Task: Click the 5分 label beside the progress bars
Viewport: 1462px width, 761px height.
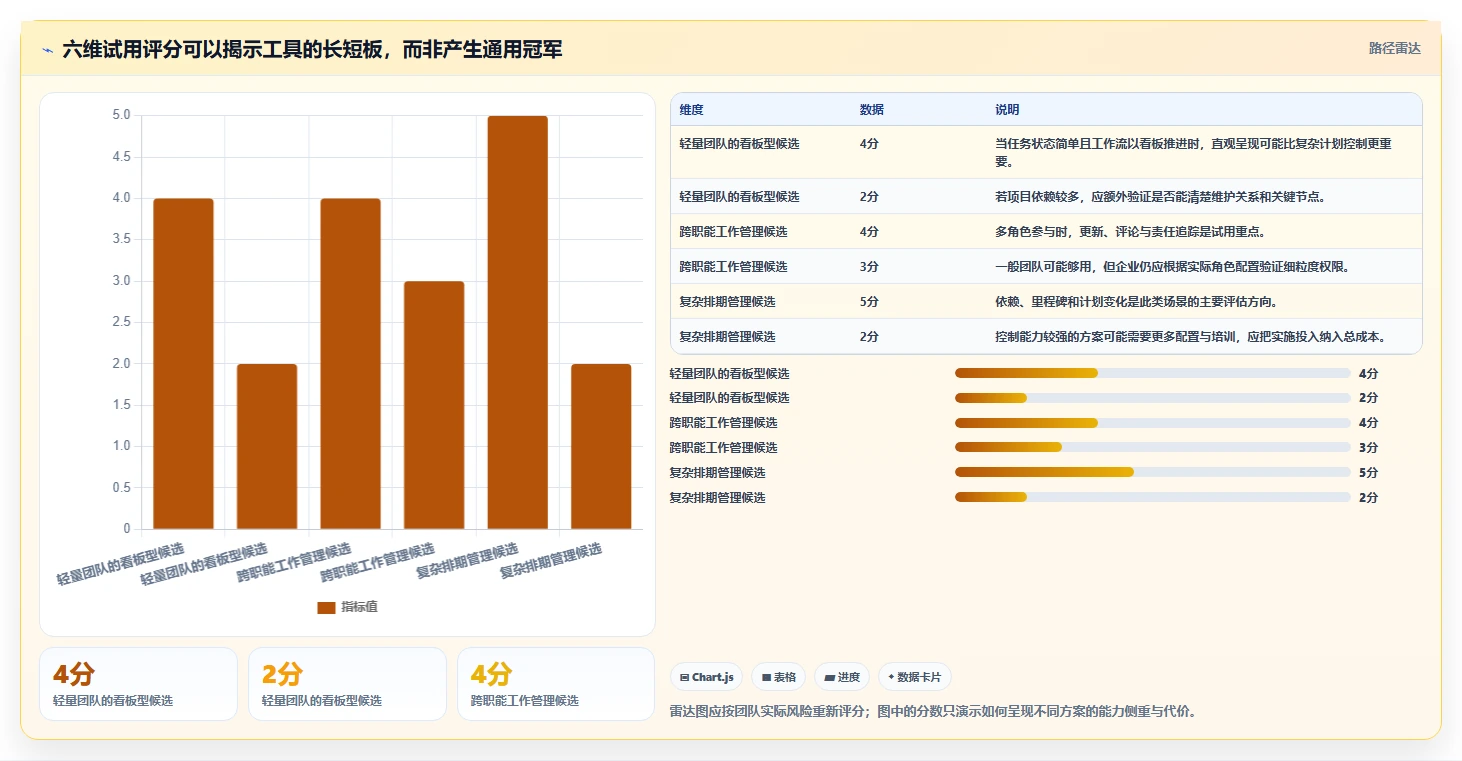Action: [x=1368, y=472]
